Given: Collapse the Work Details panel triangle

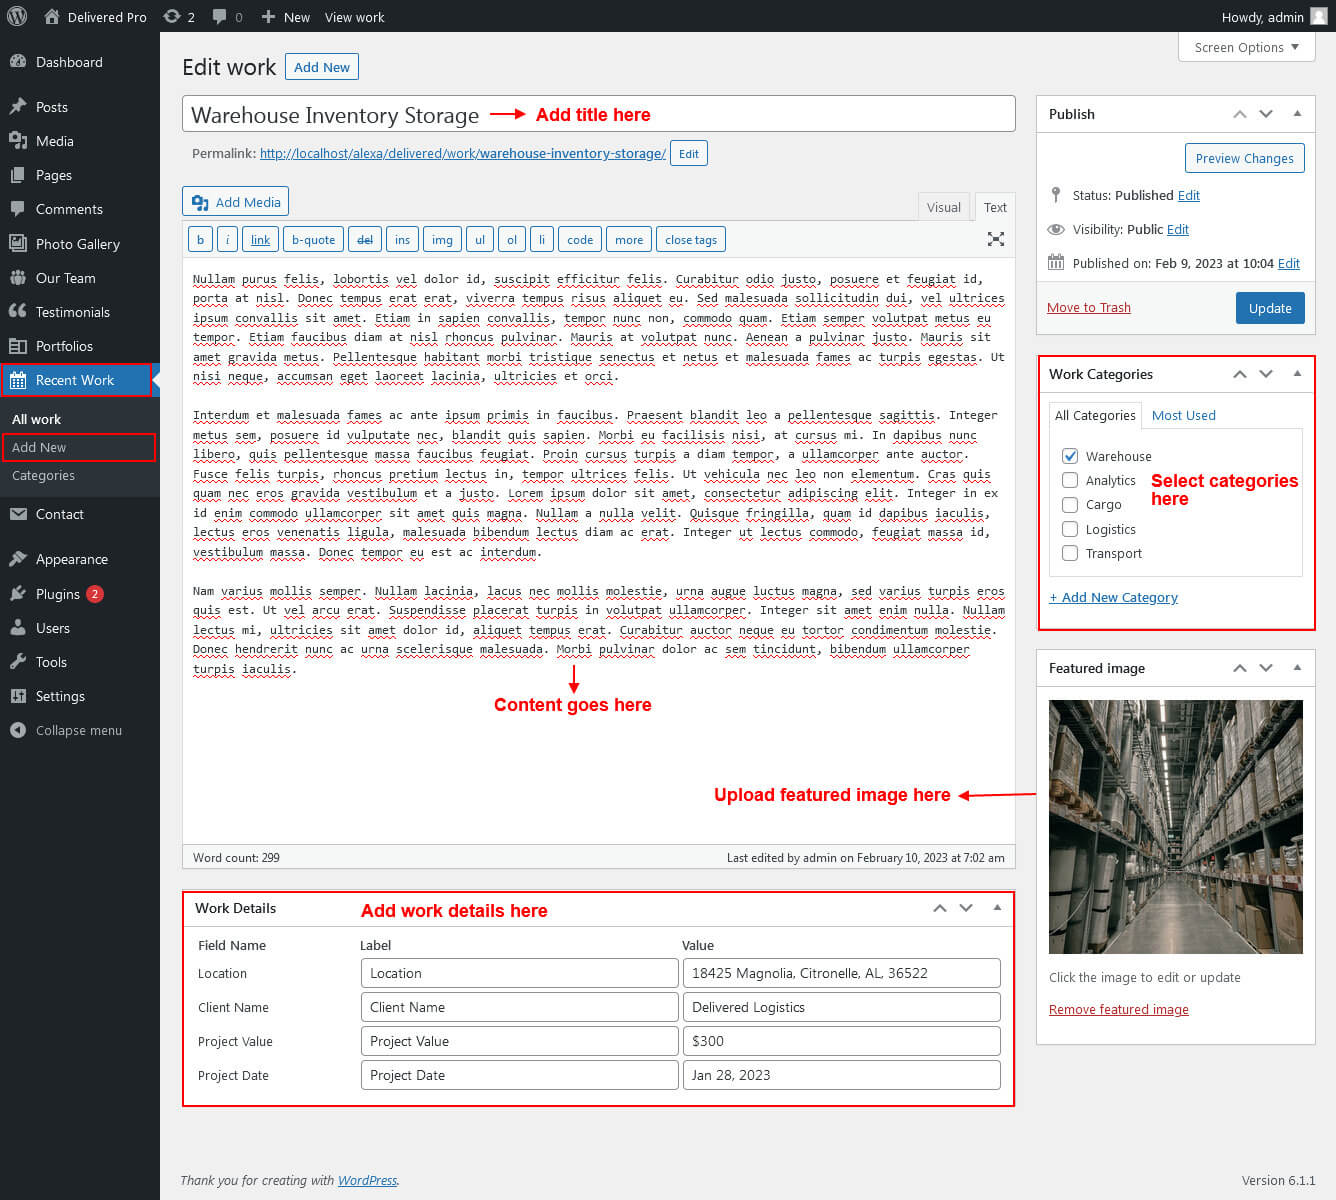Looking at the screenshot, I should 997,908.
